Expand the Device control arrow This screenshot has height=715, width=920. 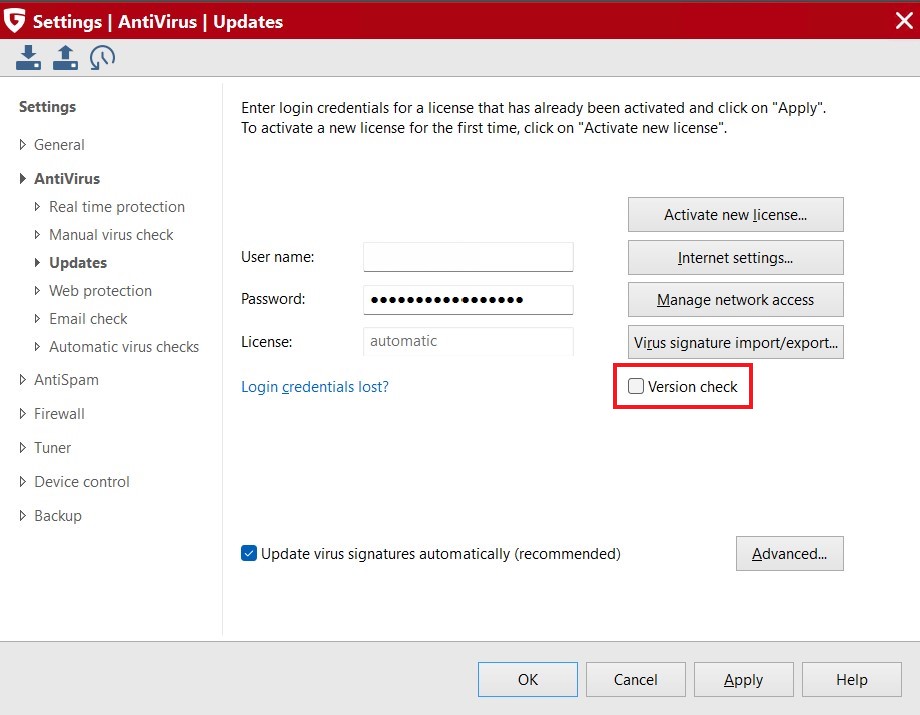[x=22, y=482]
